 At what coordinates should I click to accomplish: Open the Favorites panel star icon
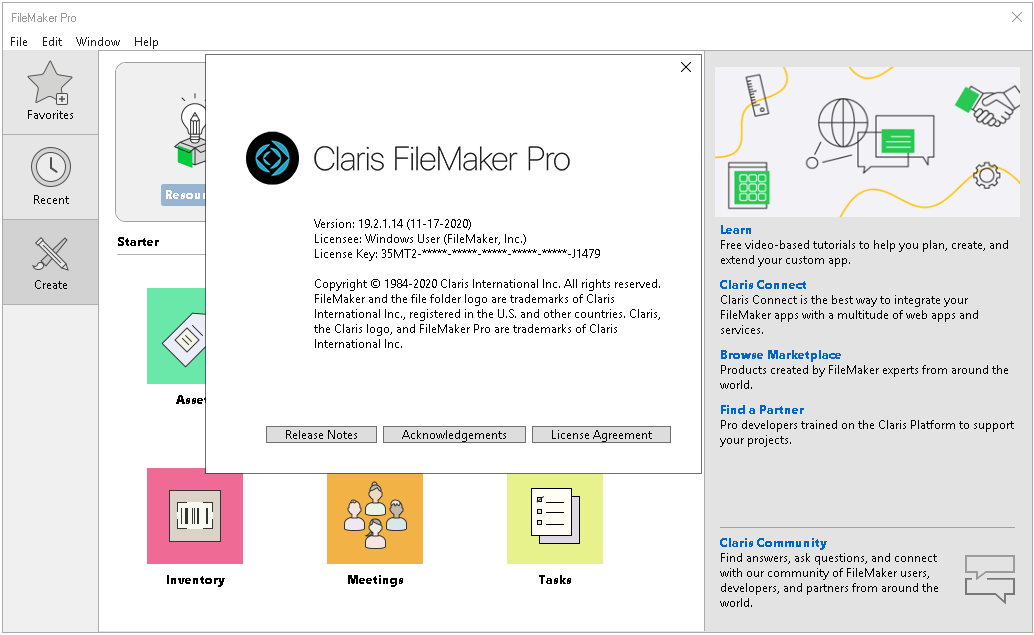coord(50,83)
